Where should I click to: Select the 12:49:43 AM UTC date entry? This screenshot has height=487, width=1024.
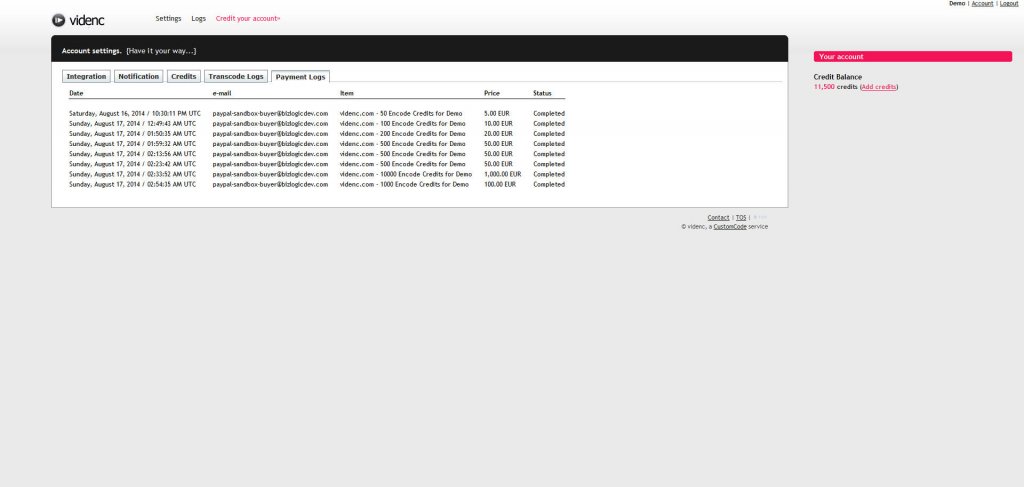coord(133,123)
